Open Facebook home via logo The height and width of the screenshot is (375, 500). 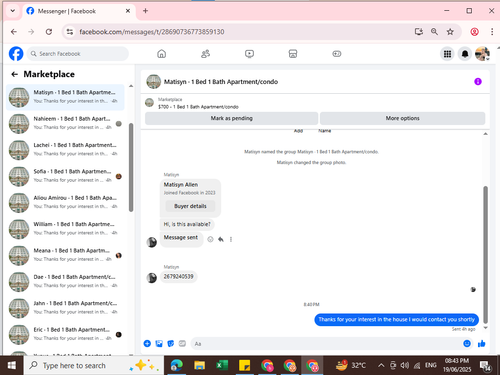coord(16,54)
